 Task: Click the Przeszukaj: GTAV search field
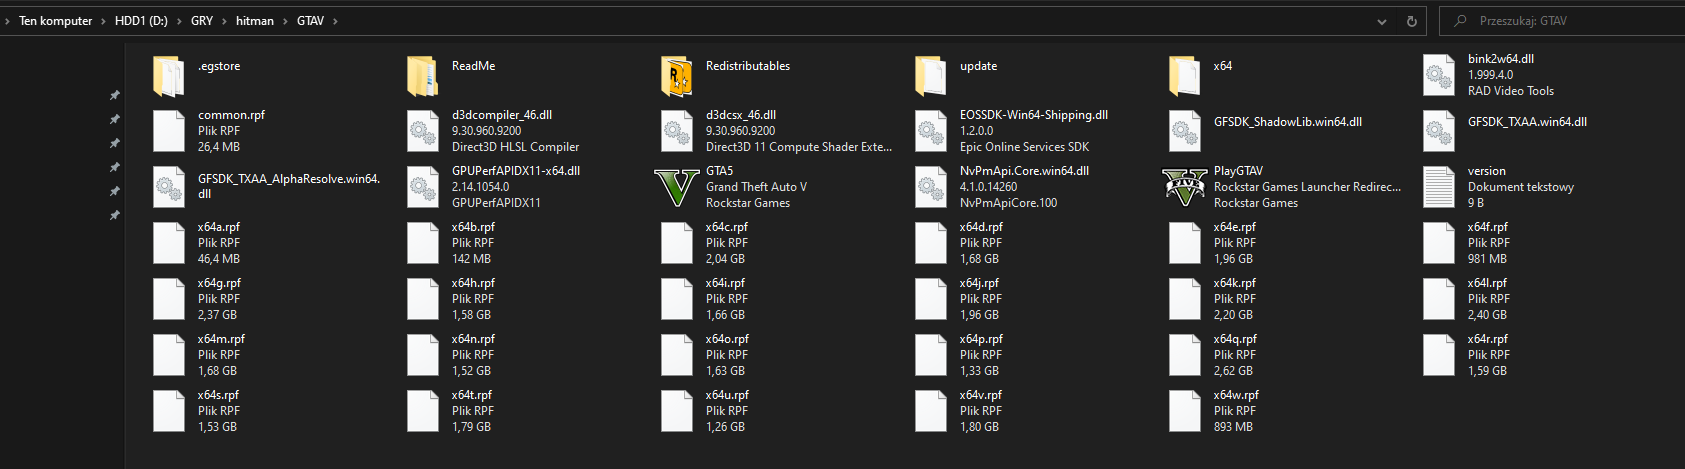1561,21
